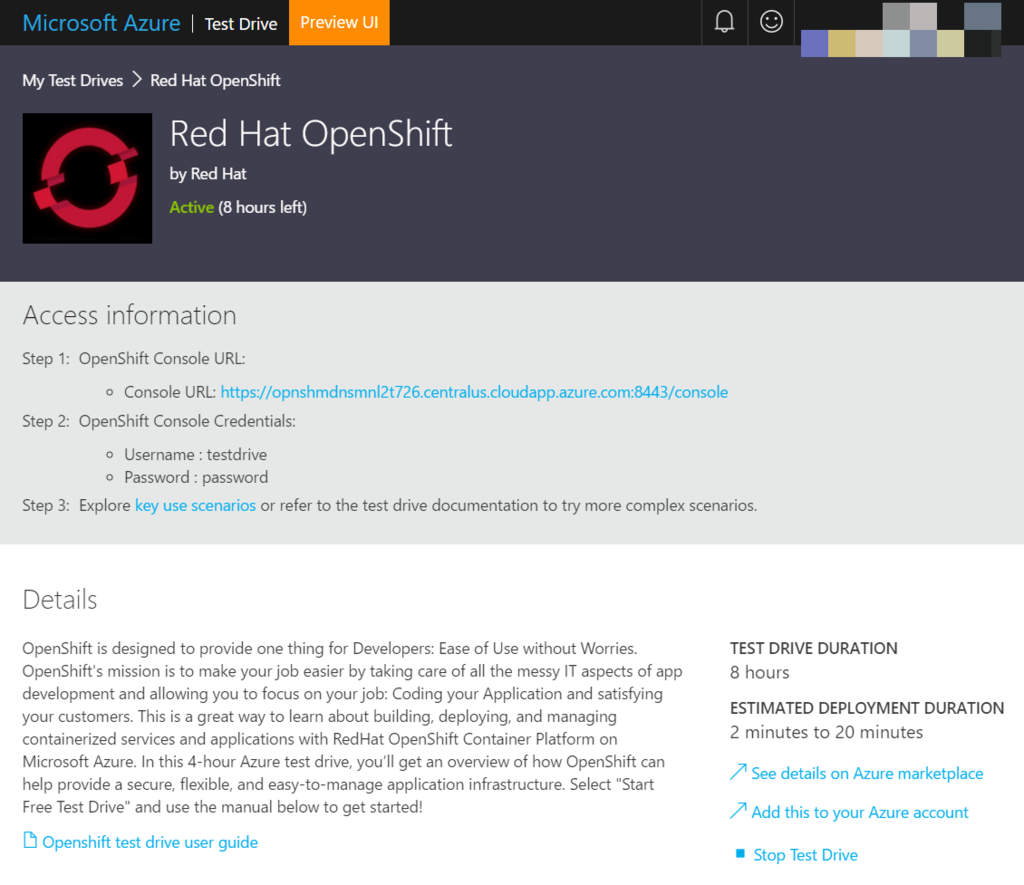Click the 'Step 2: OpenShift Console Credentials:' text

(159, 421)
